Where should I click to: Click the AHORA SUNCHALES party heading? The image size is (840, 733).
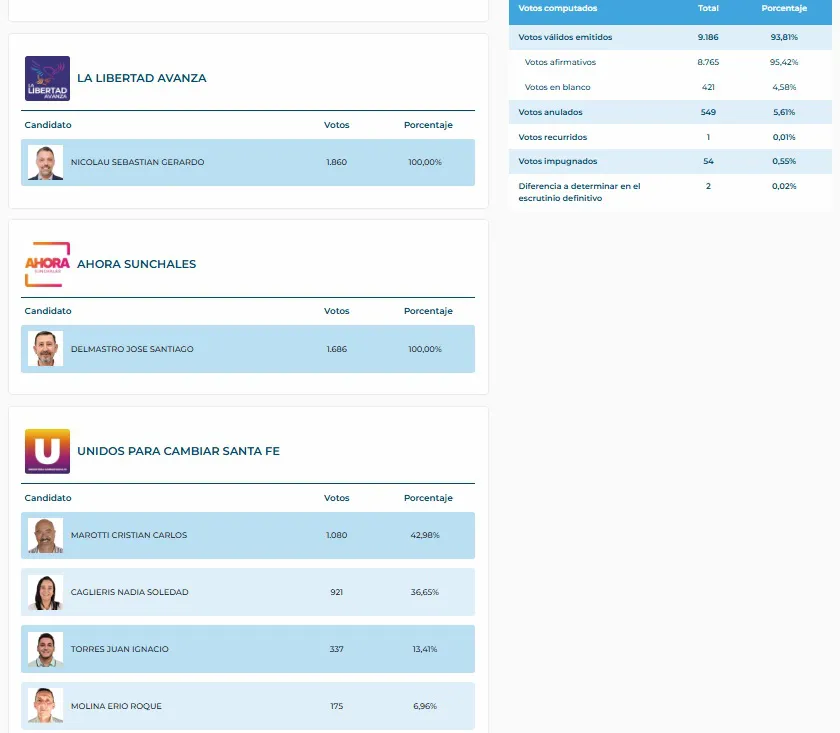pos(136,264)
